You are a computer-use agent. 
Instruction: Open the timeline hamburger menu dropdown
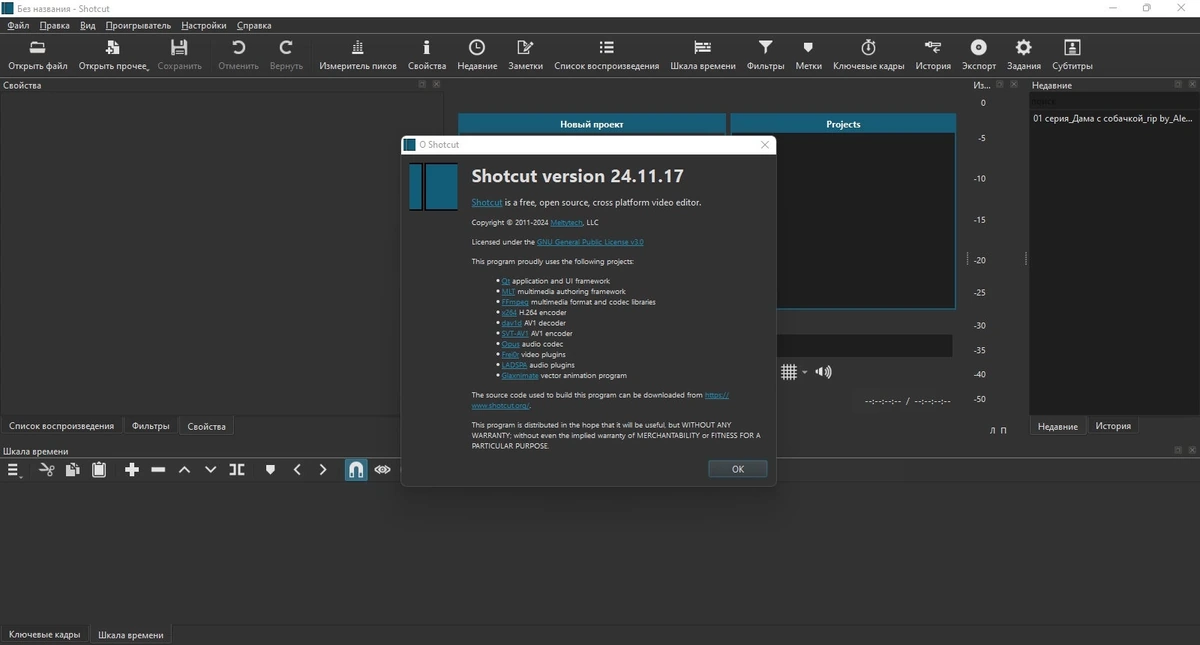pyautogui.click(x=15, y=469)
